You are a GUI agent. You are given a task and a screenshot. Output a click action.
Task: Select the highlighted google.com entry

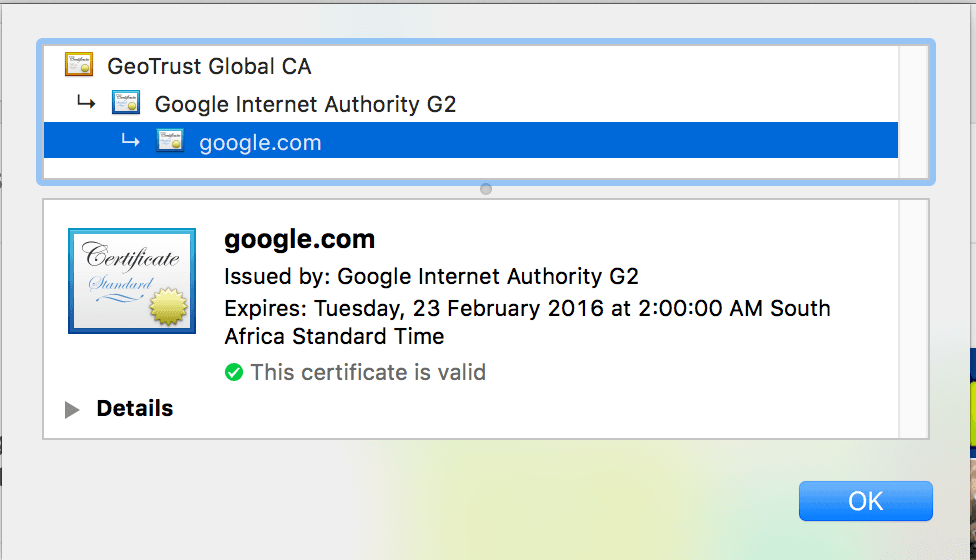point(471,141)
